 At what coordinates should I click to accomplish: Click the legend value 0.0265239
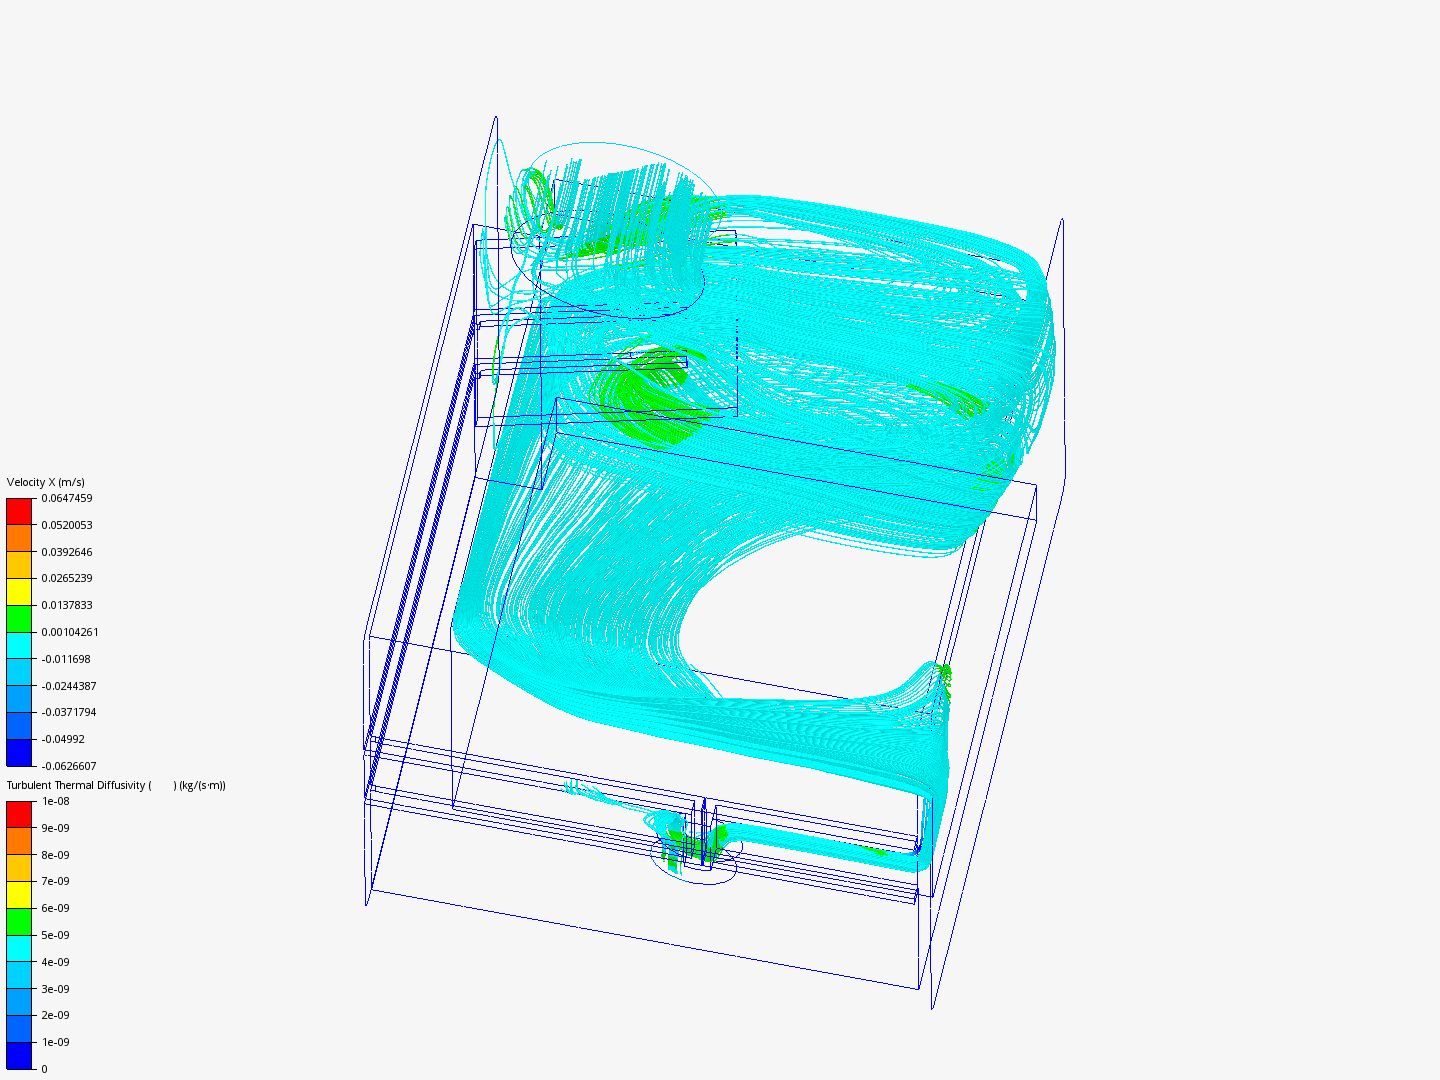[x=67, y=578]
